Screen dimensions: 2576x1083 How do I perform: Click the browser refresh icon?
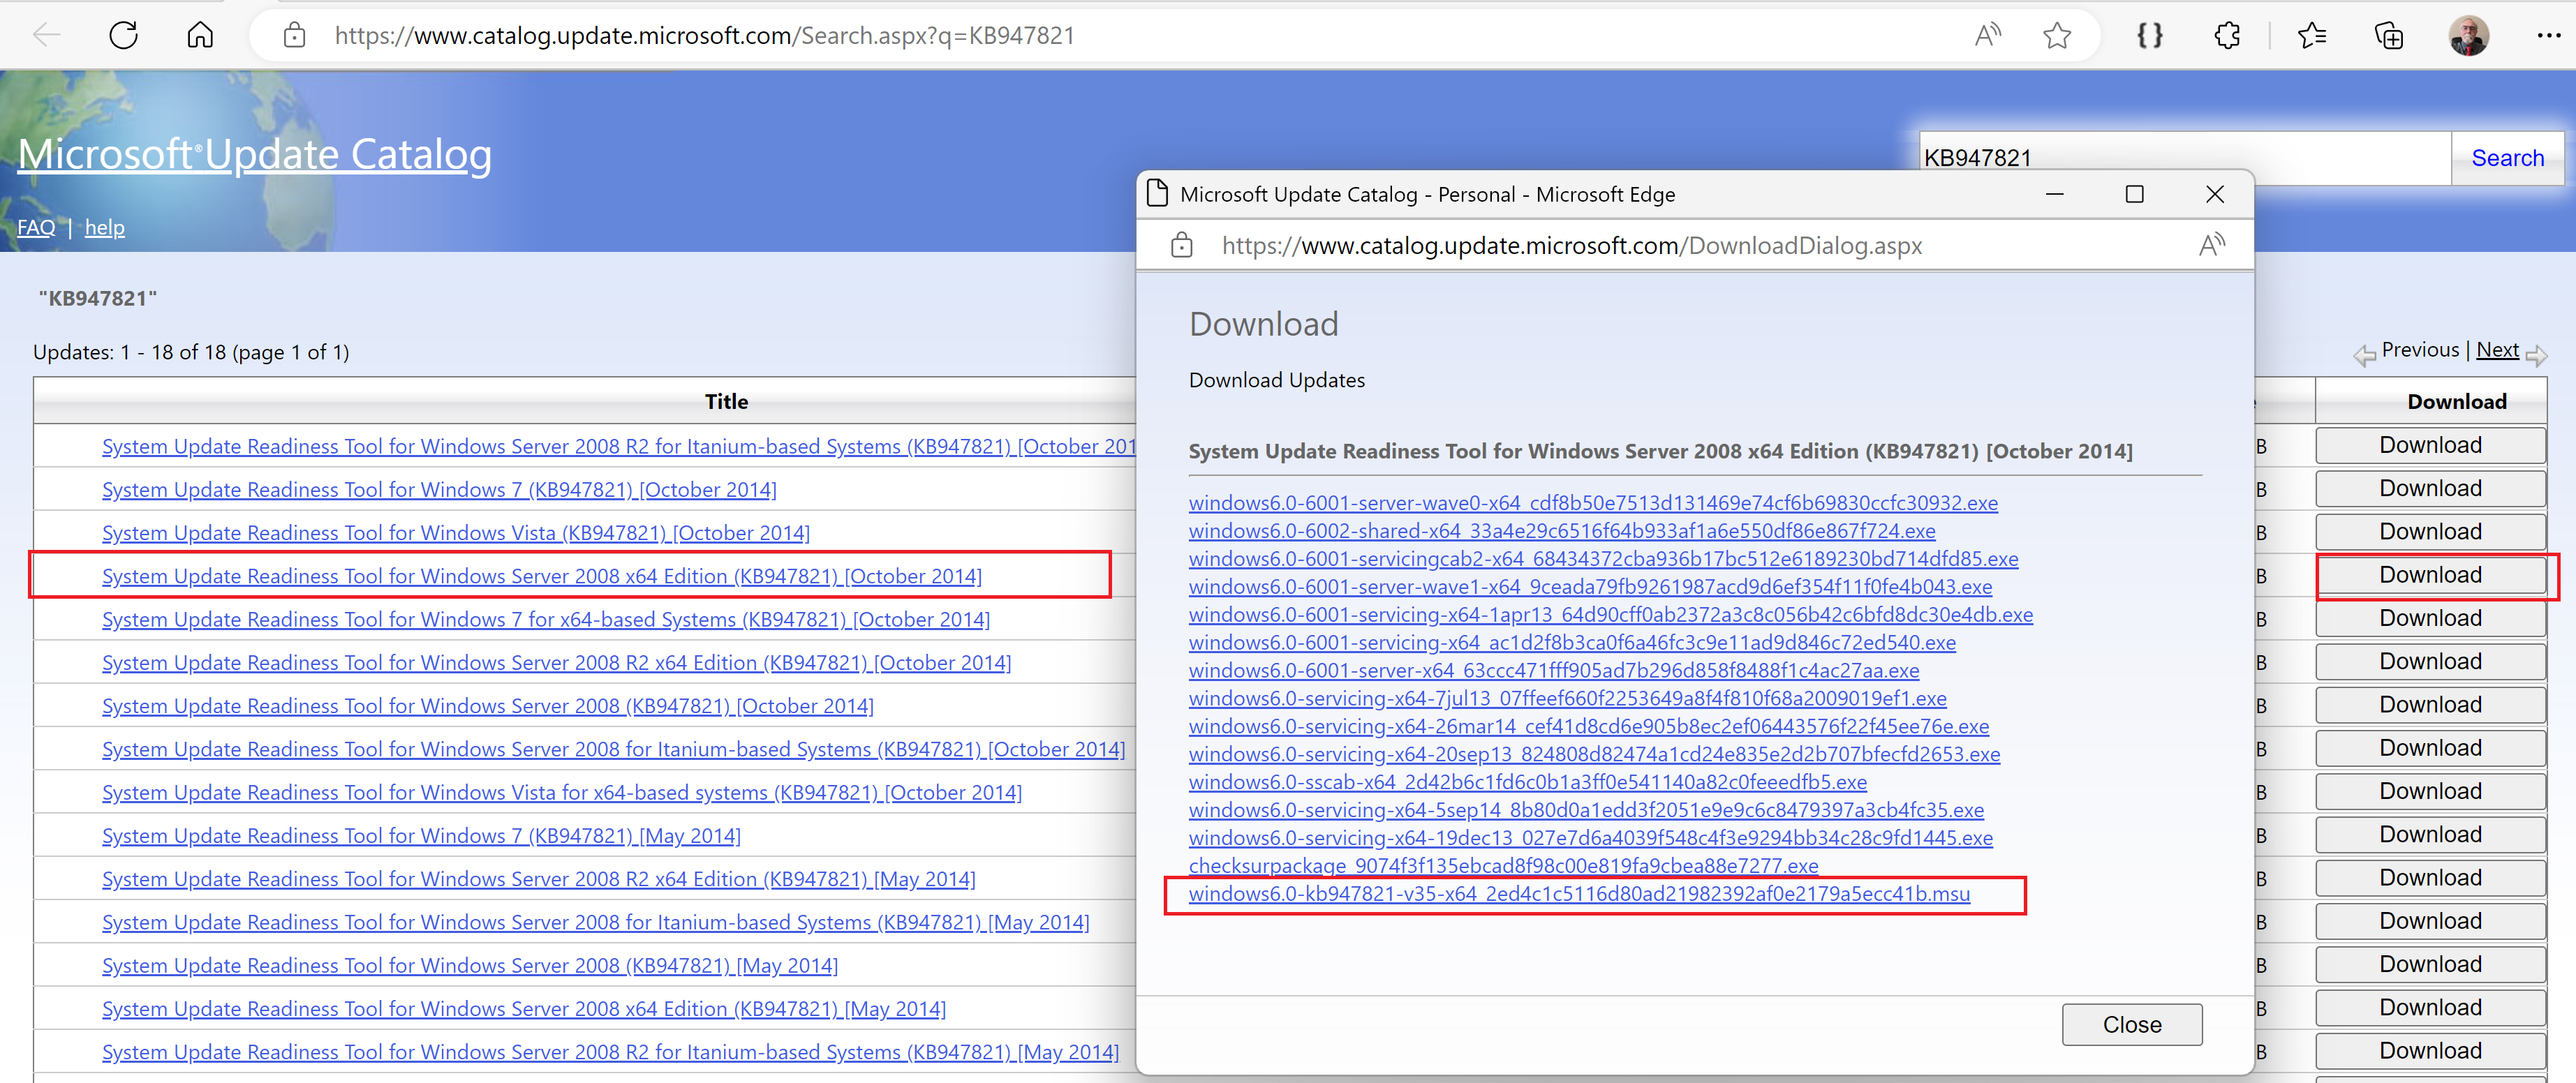pos(123,36)
